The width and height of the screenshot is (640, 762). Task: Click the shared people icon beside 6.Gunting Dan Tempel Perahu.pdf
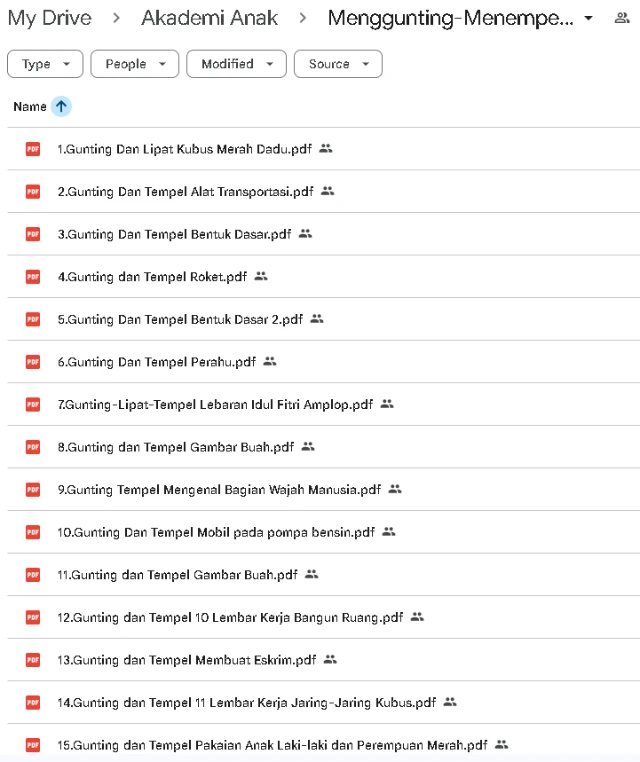click(270, 362)
